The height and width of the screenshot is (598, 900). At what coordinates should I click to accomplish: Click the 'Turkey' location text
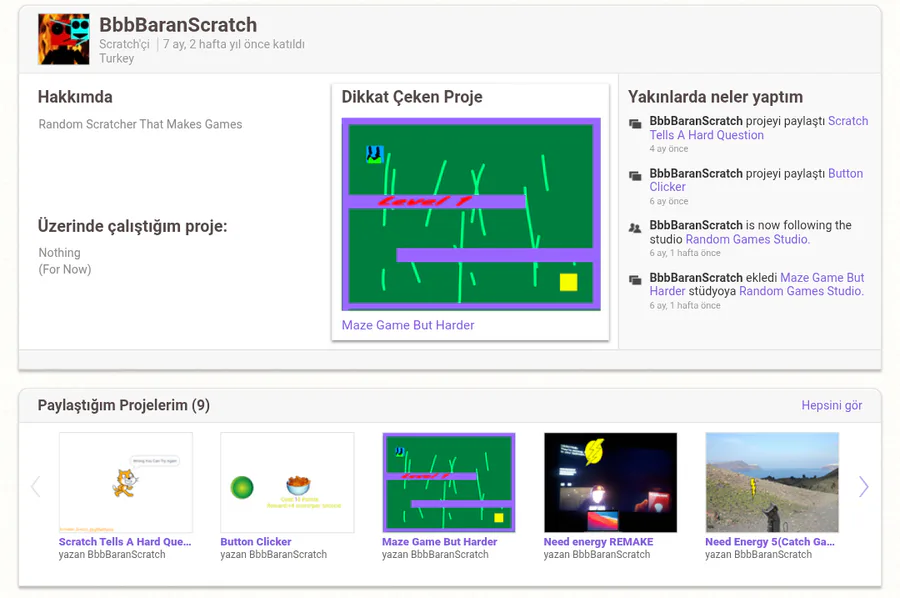pos(117,58)
